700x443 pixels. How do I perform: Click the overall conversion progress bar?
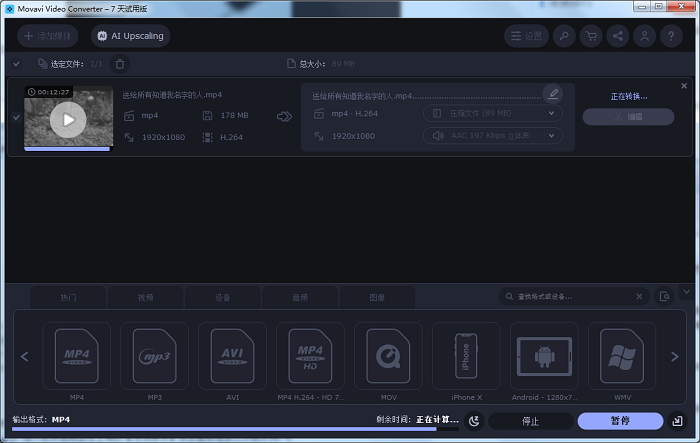235,429
